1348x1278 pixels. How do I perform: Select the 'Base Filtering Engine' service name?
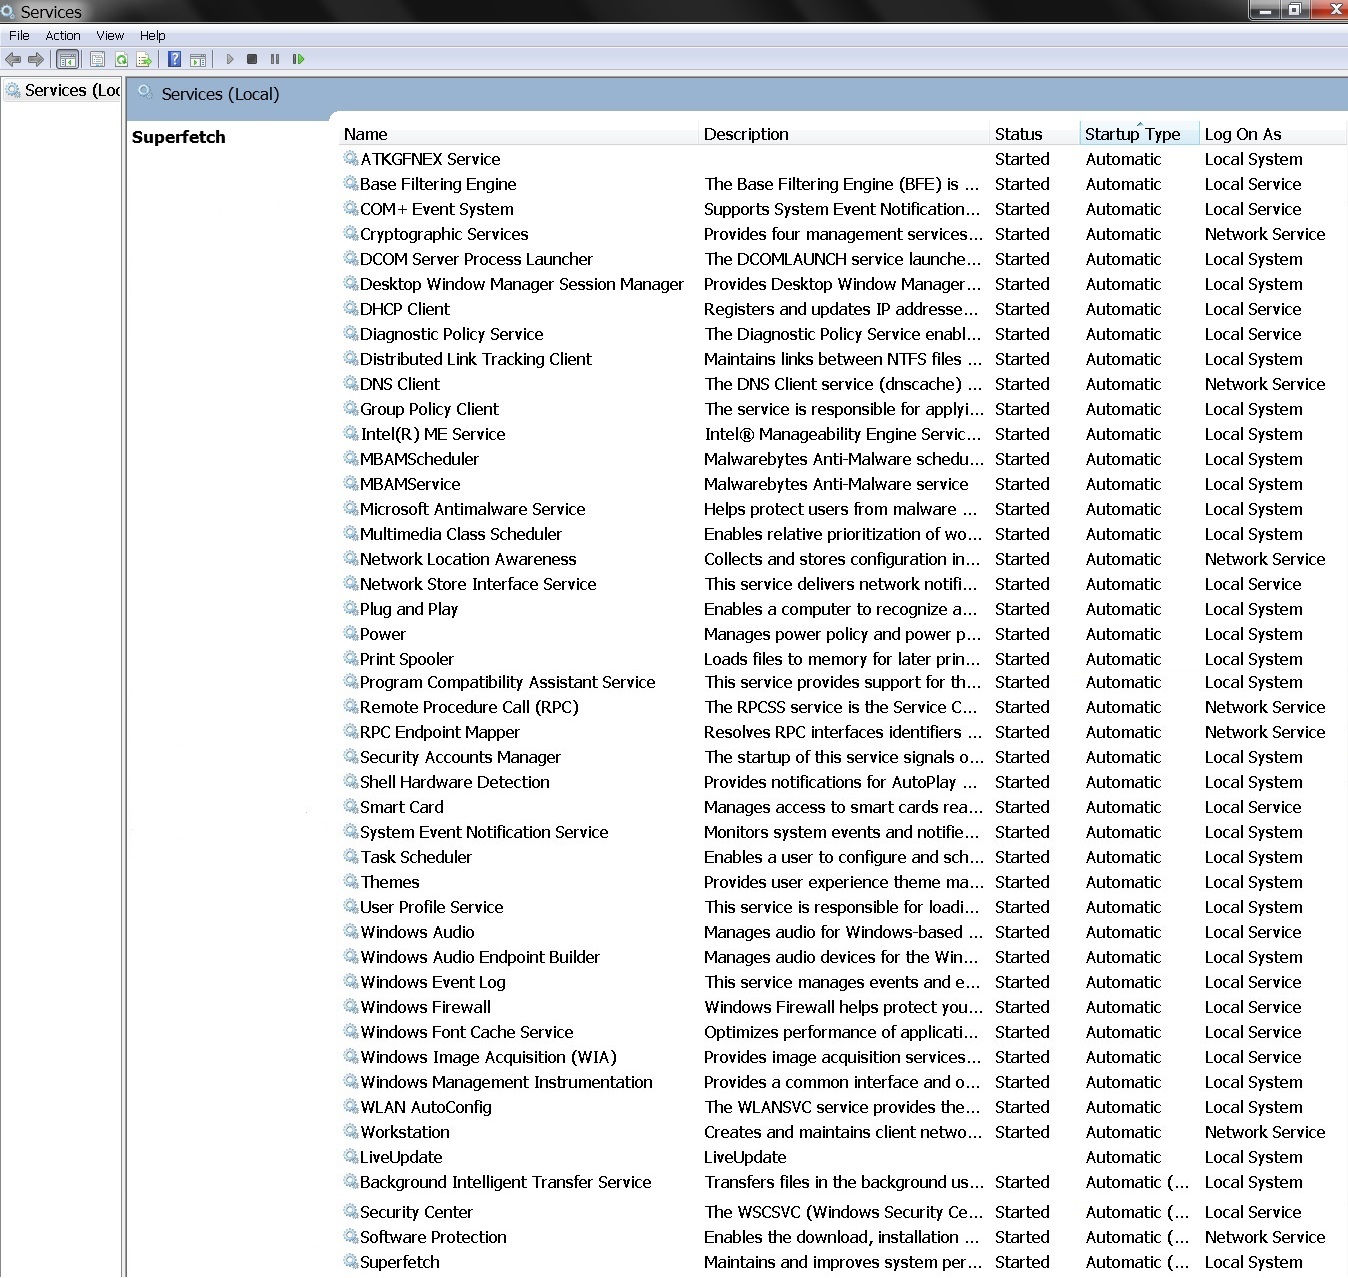[x=438, y=184]
